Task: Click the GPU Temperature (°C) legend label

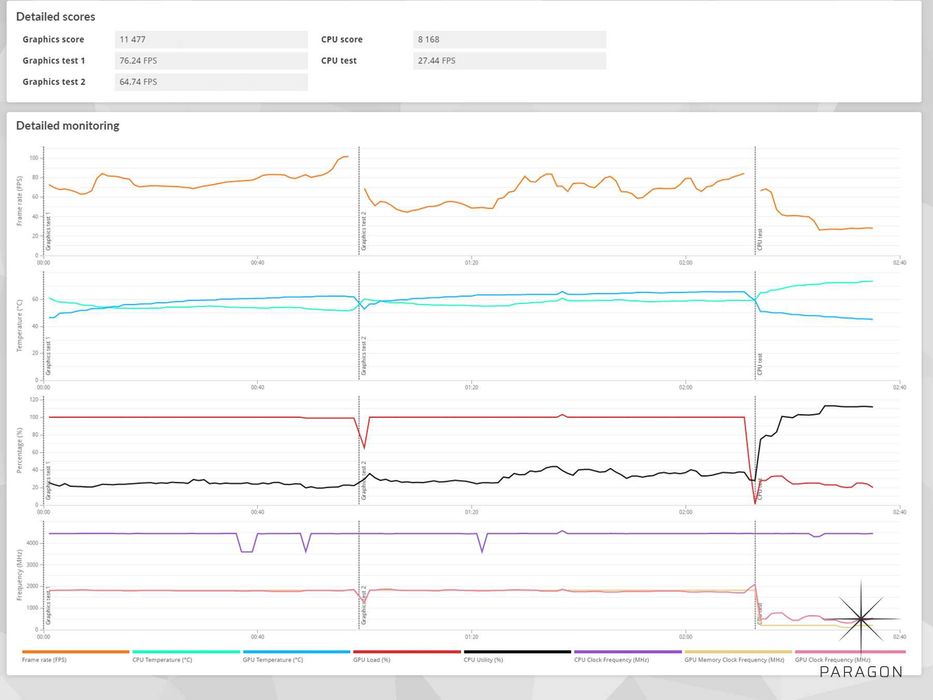Action: (273, 660)
